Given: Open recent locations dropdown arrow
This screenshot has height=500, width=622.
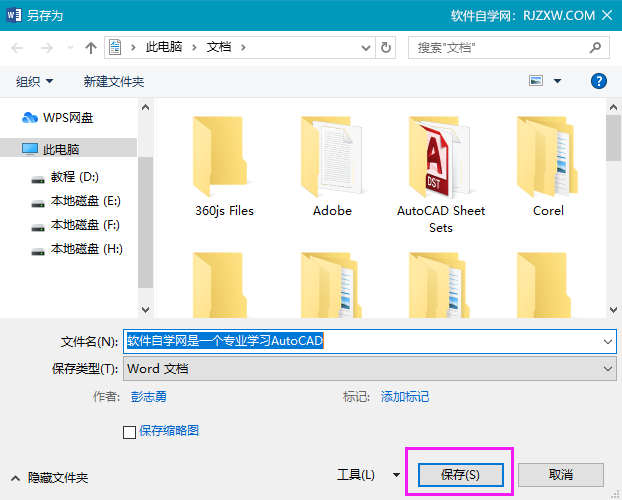Looking at the screenshot, I should point(70,48).
